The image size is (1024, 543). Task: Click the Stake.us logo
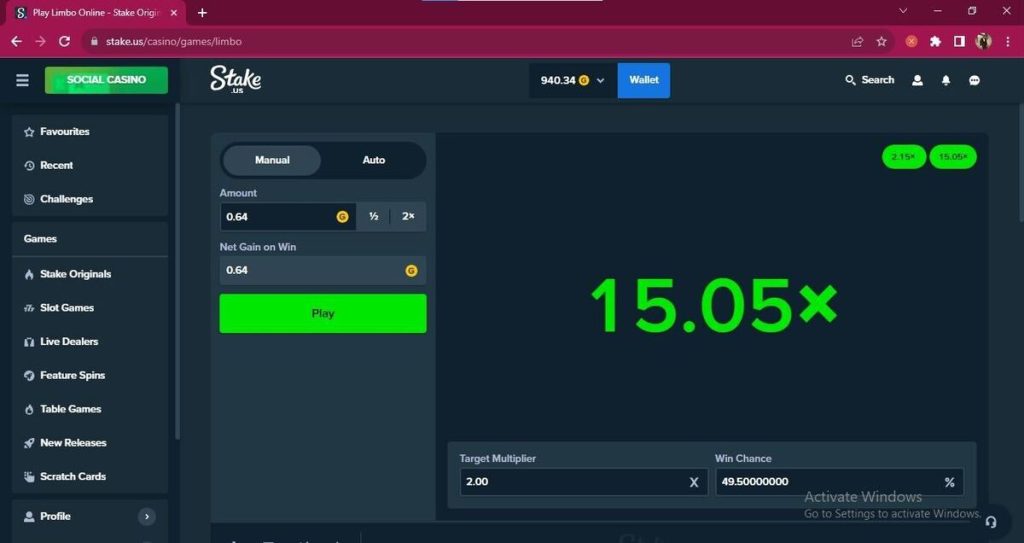coord(235,80)
